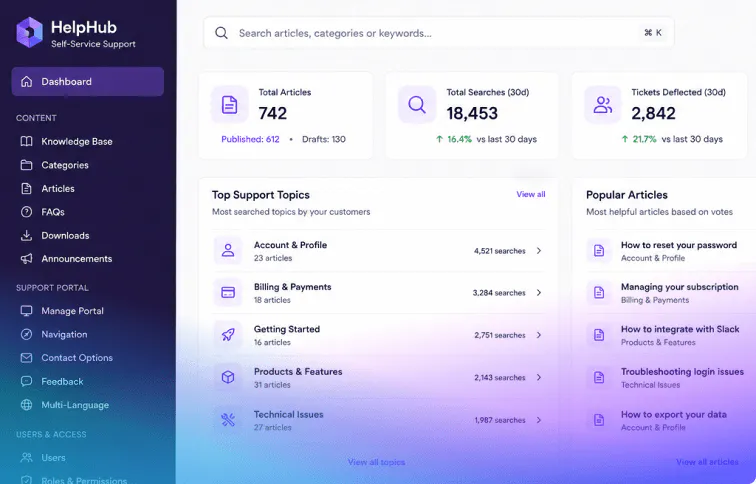The width and height of the screenshot is (756, 484).
Task: Click the Published: 612 link
Action: pos(250,139)
